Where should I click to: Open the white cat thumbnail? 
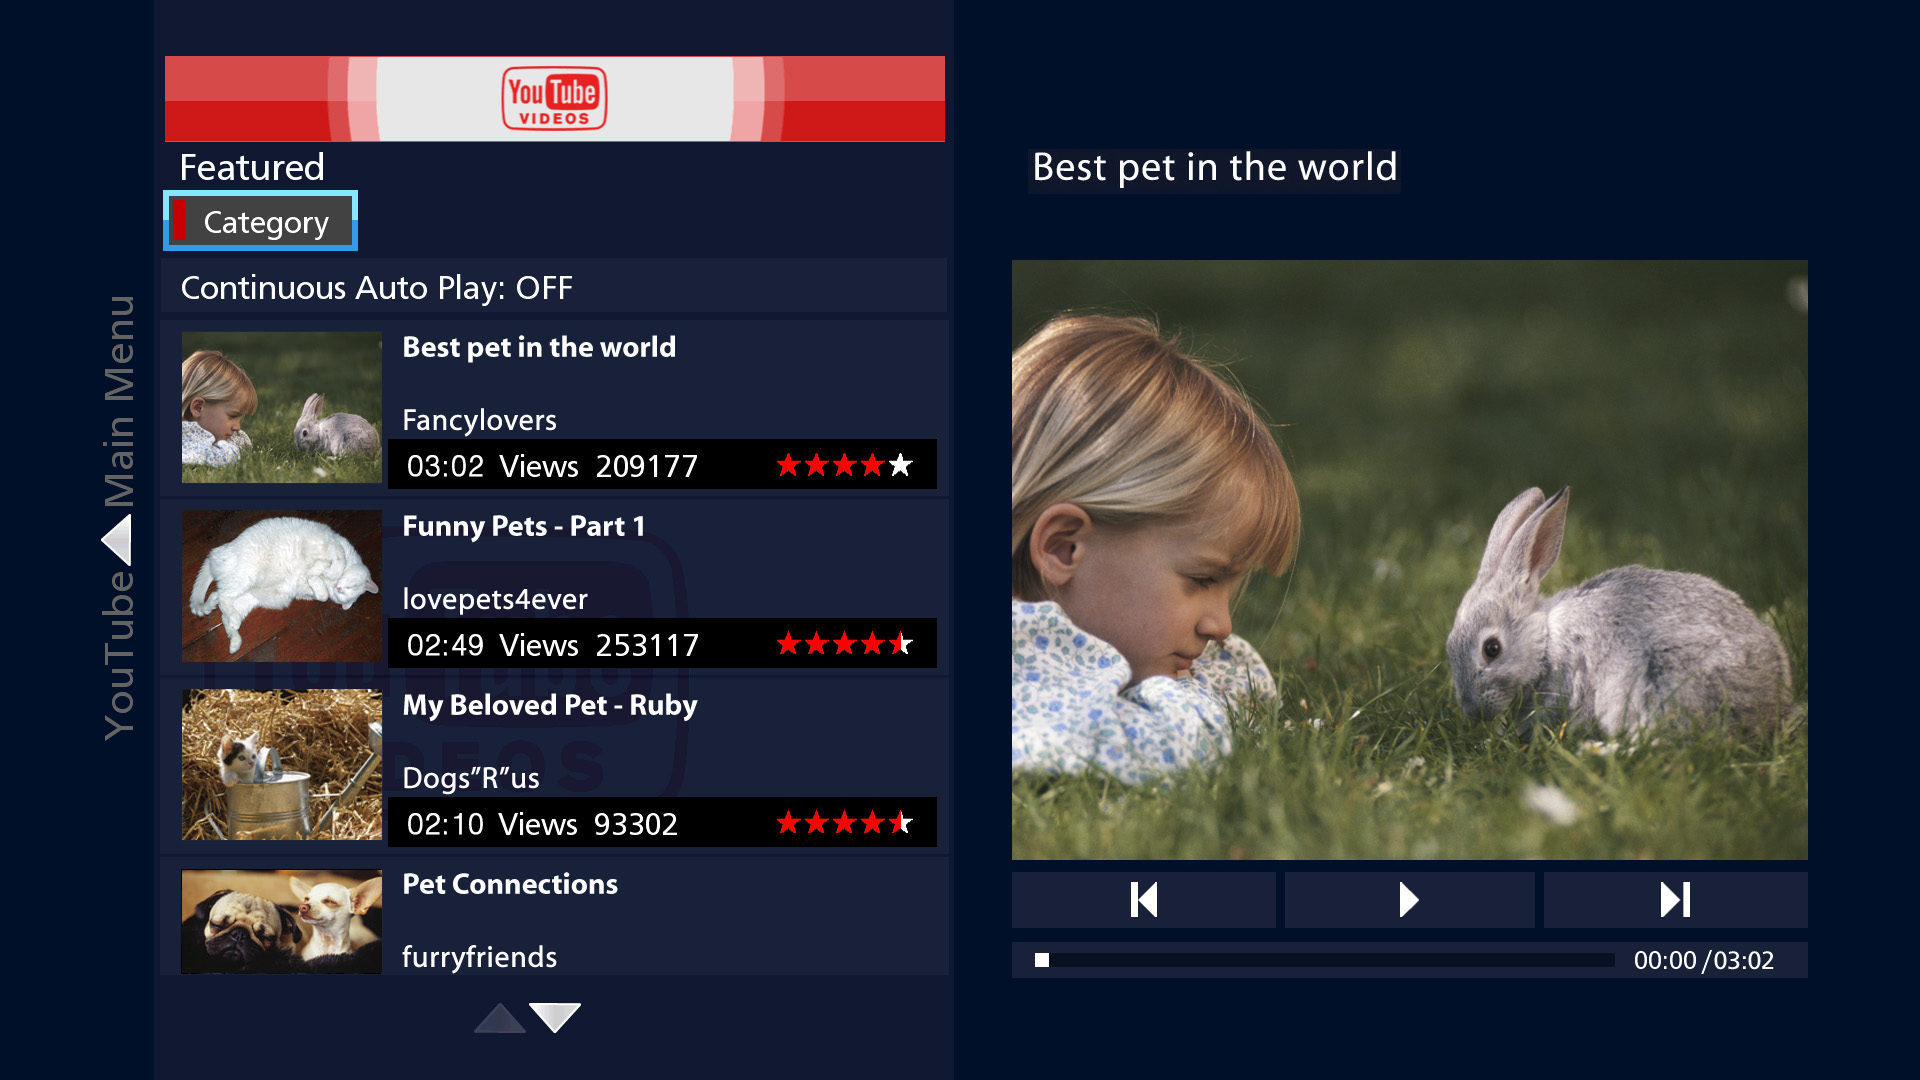pos(282,586)
